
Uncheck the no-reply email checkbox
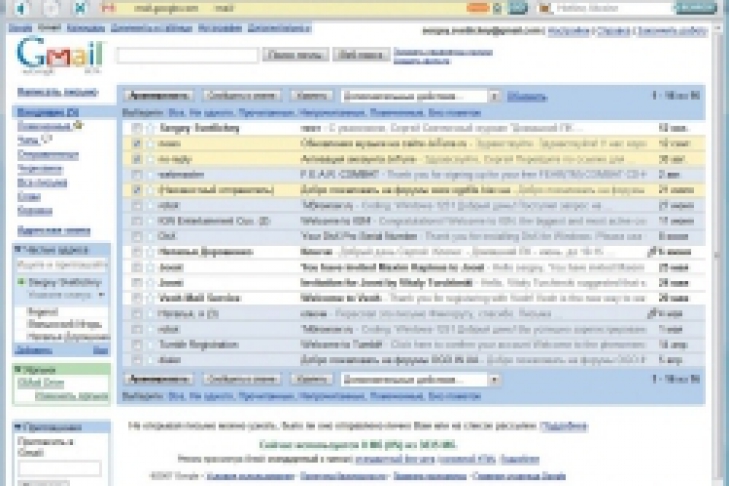pyautogui.click(x=137, y=158)
